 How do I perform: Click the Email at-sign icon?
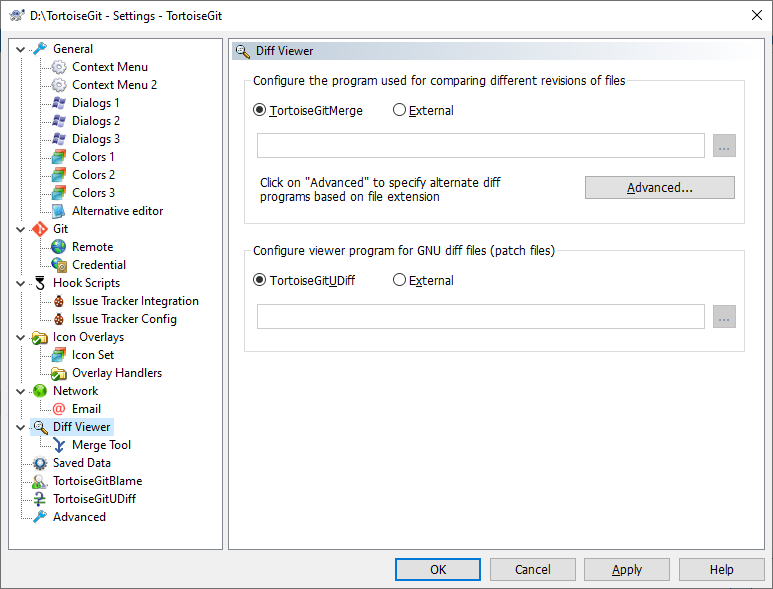pyautogui.click(x=59, y=409)
